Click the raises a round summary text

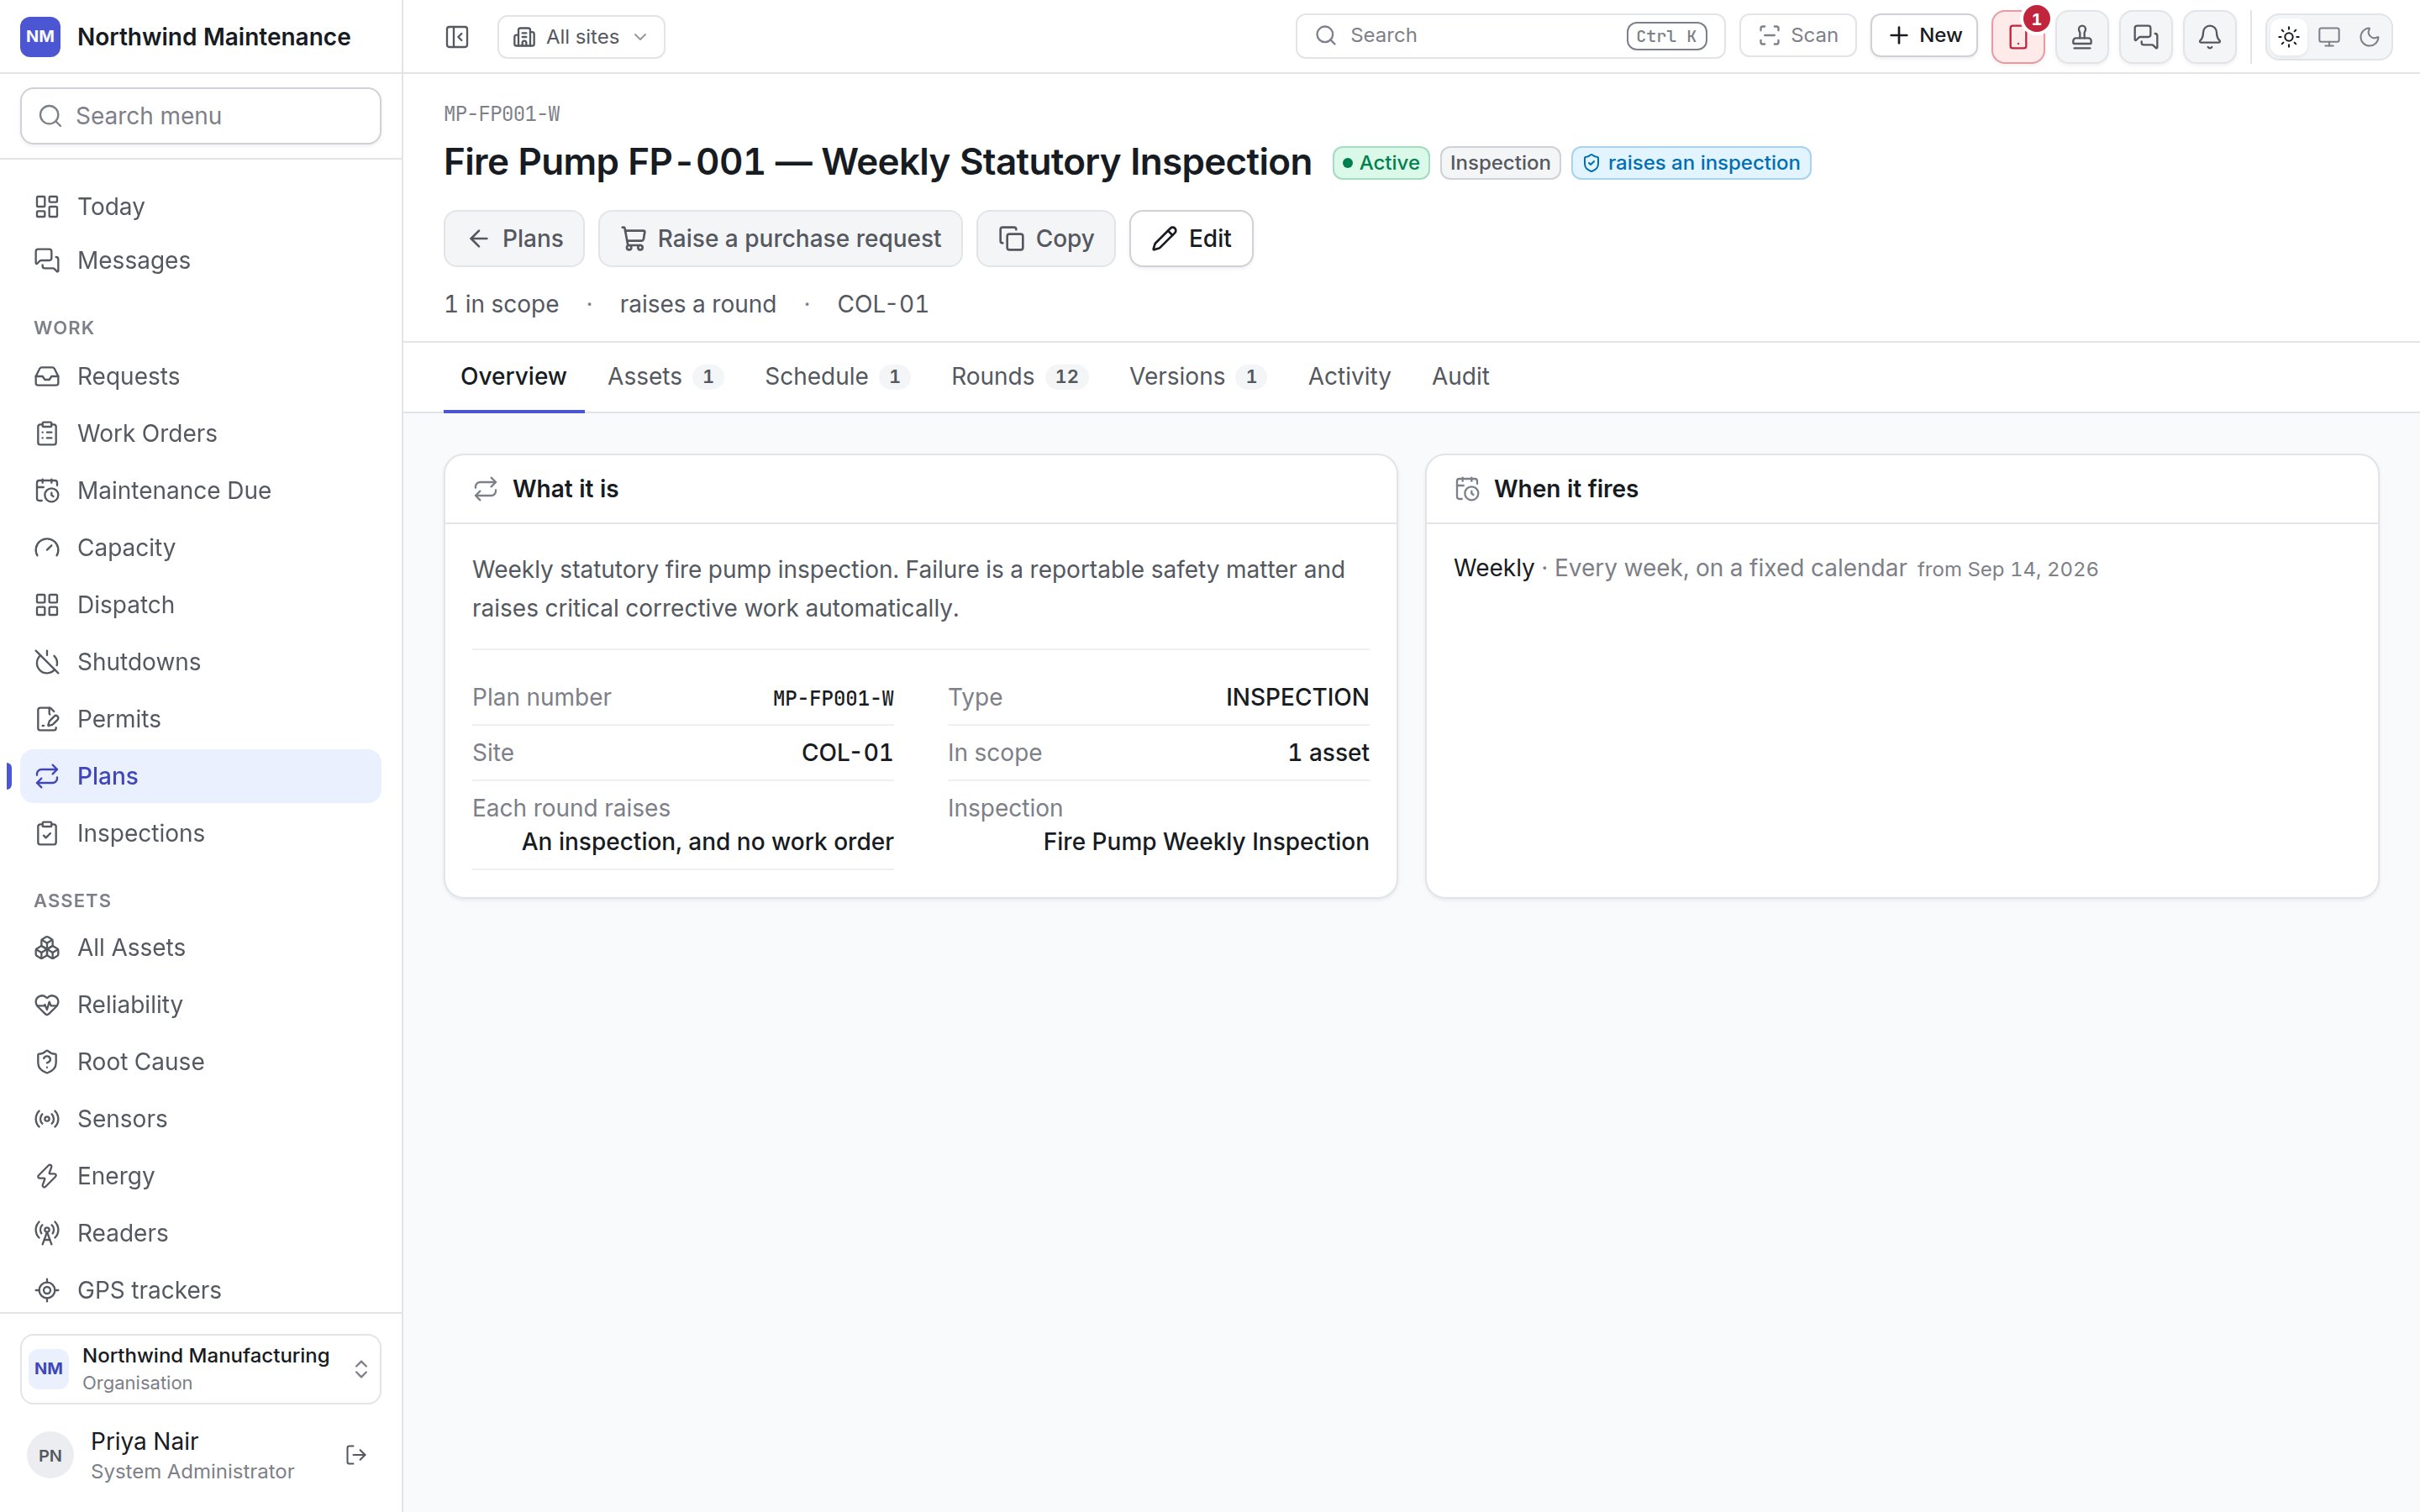point(698,304)
